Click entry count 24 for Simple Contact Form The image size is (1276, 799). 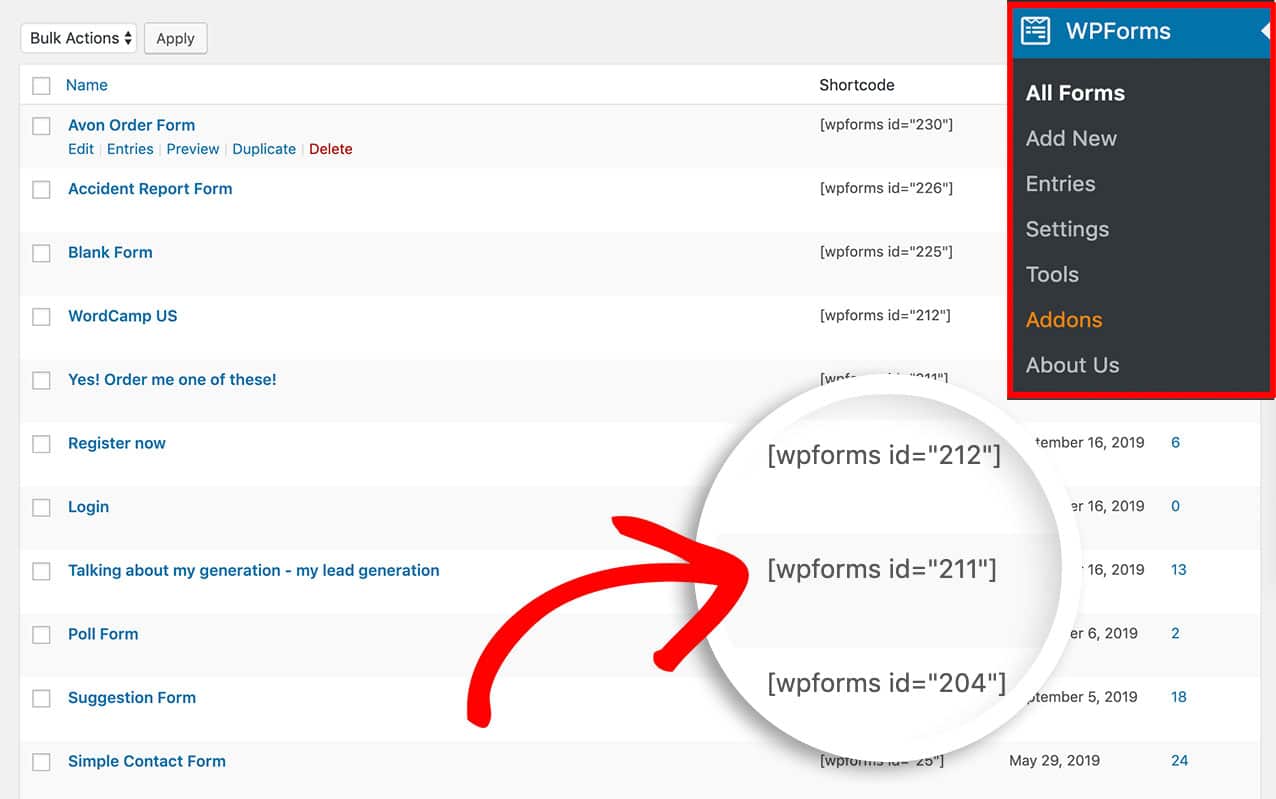tap(1179, 761)
